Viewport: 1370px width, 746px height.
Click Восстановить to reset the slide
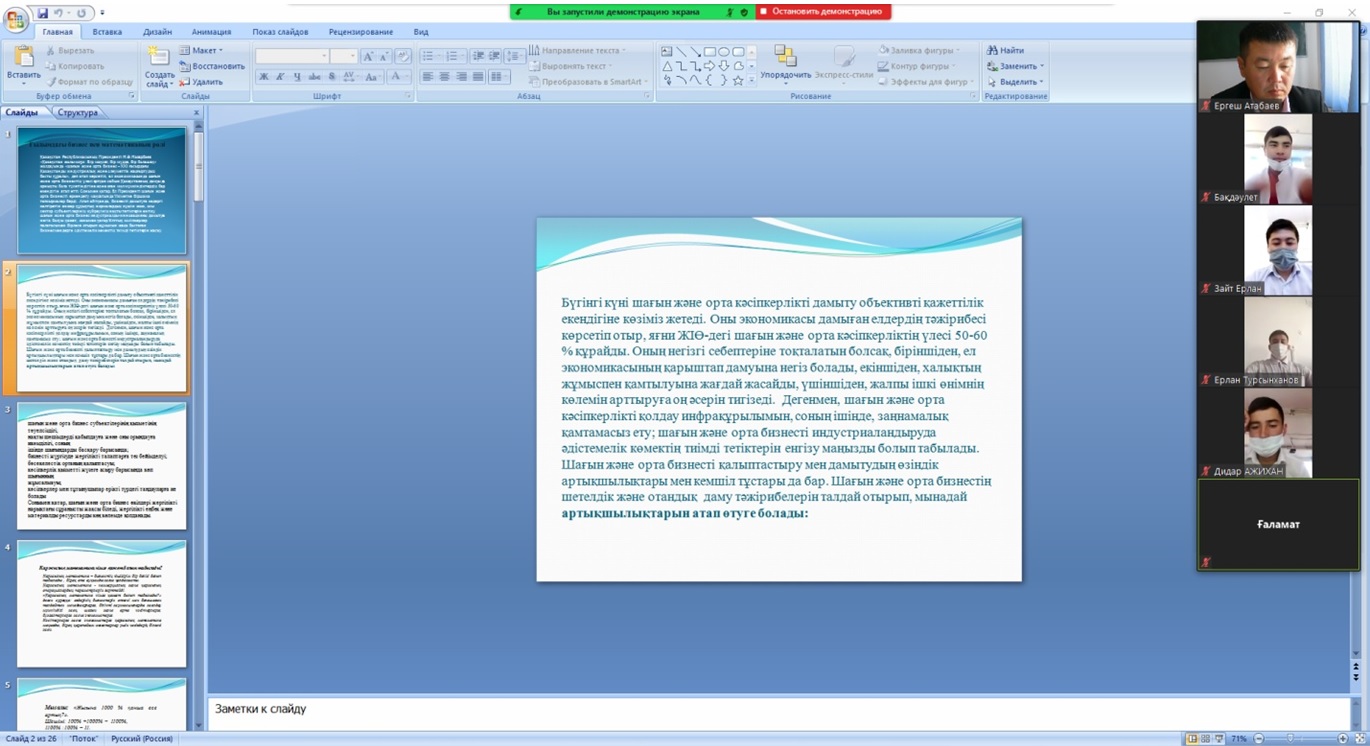tap(212, 66)
